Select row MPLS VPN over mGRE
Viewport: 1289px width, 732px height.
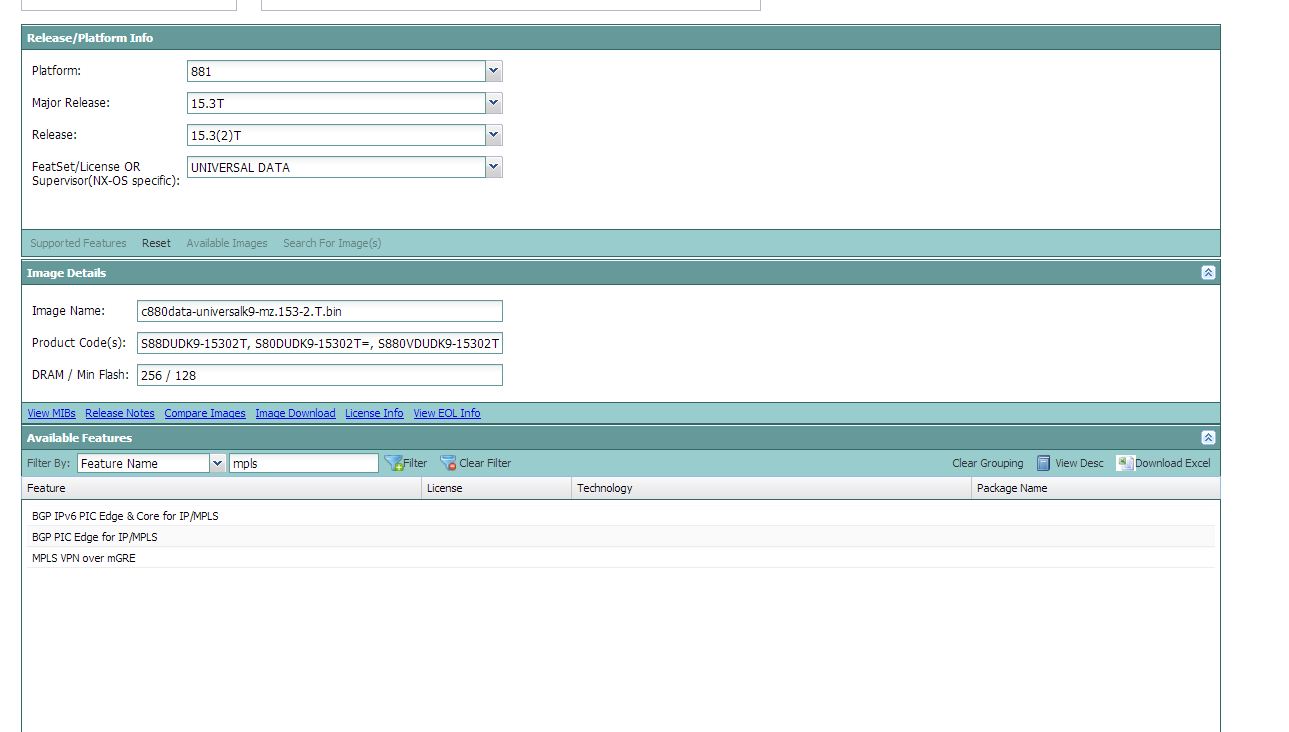click(x=623, y=558)
